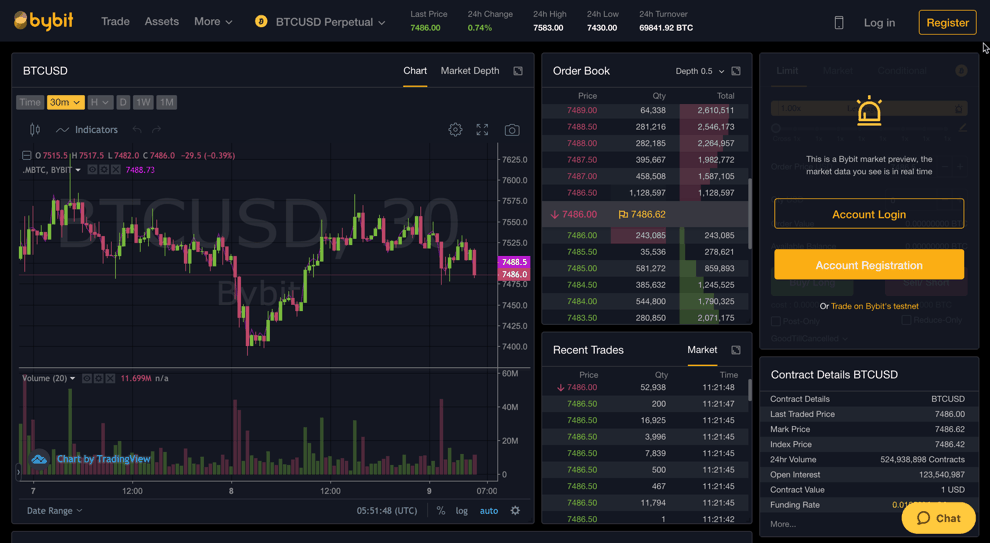The height and width of the screenshot is (543, 990).
Task: Switch to the Market Depth tab
Action: point(470,71)
